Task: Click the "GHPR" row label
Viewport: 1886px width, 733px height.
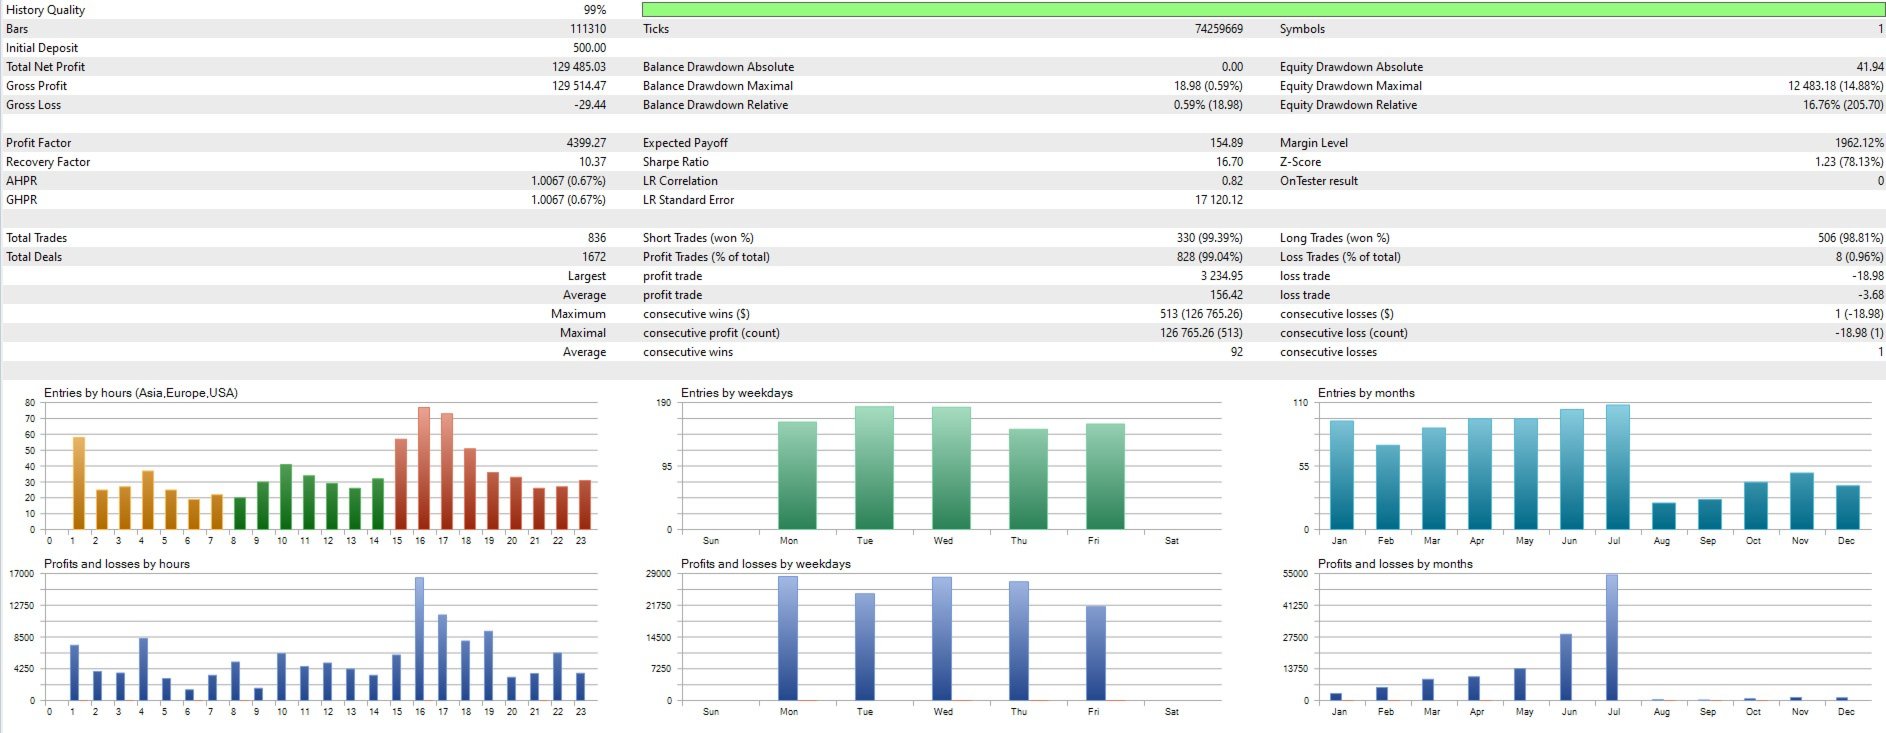Action: pos(21,200)
